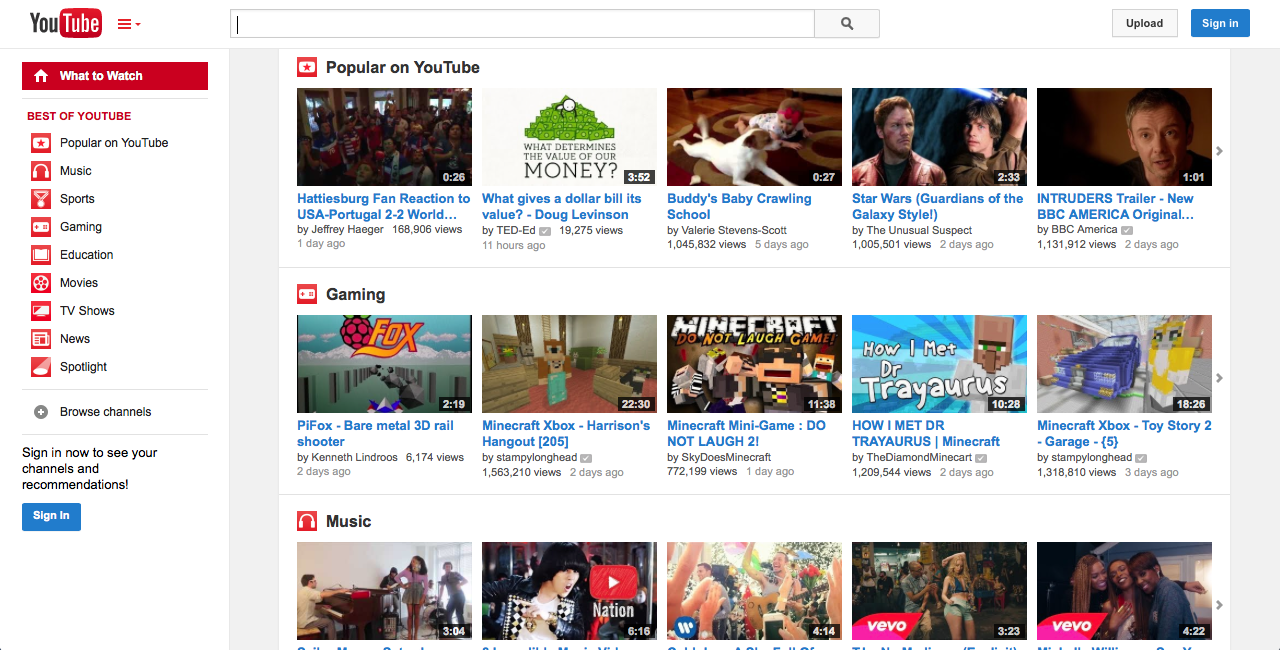Click INTRUDERS Trailer video title
The height and width of the screenshot is (650, 1280).
point(1115,206)
